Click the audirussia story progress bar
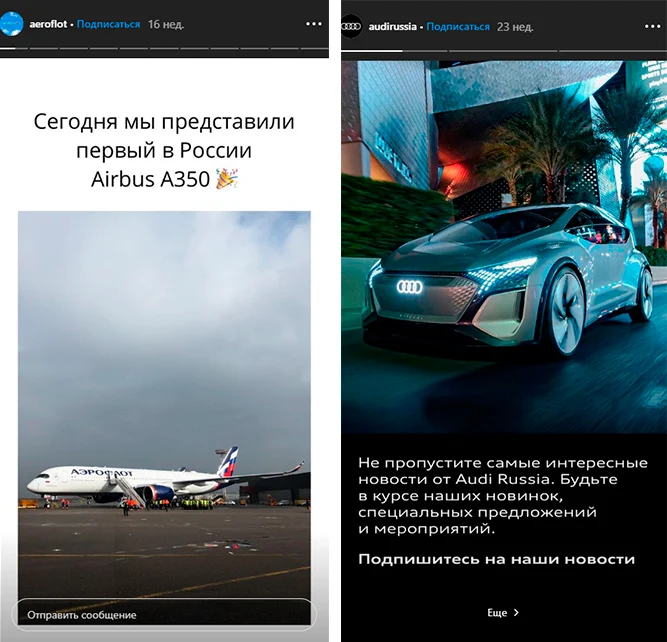 click(x=504, y=51)
